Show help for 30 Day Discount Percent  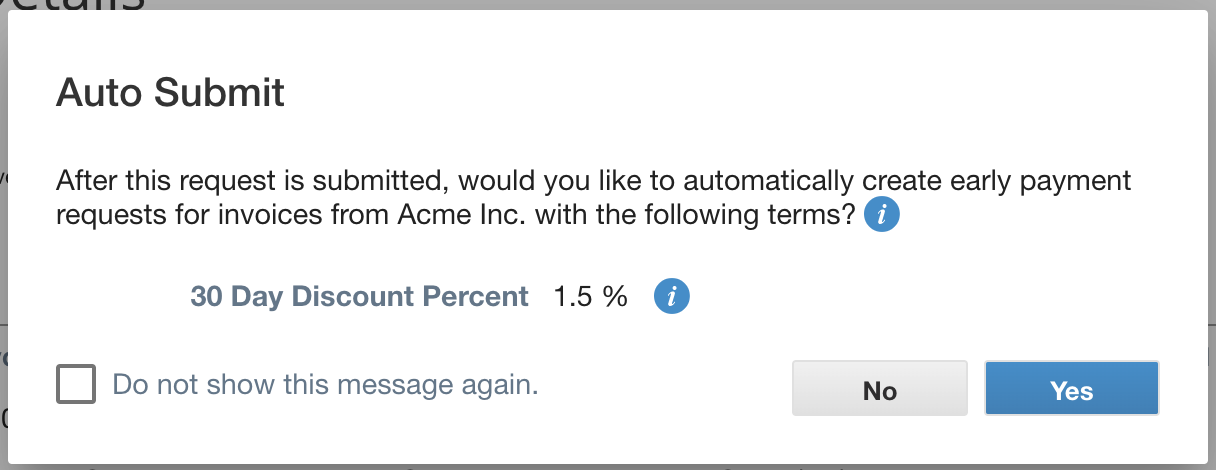pos(672,296)
